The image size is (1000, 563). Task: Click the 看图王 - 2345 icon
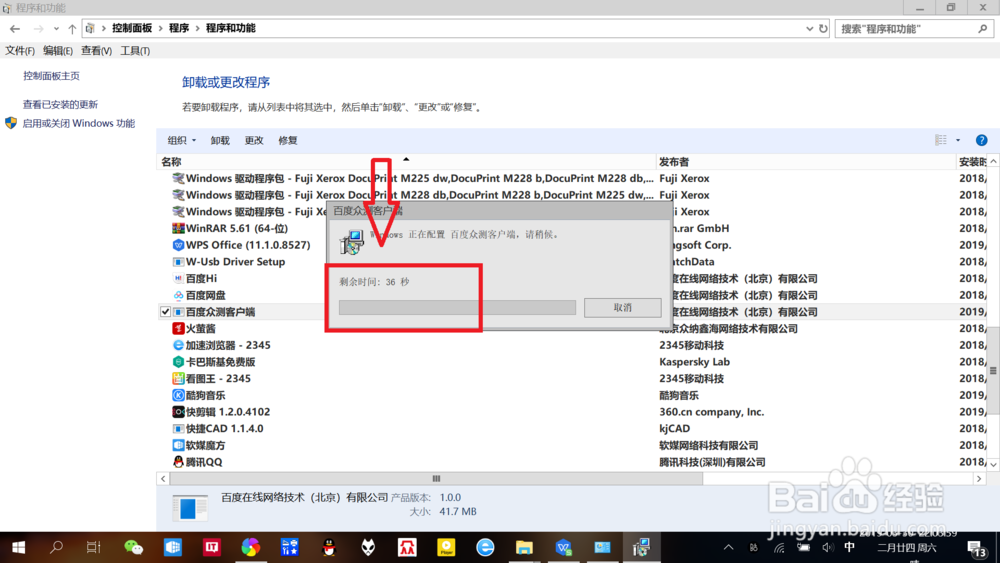(178, 378)
